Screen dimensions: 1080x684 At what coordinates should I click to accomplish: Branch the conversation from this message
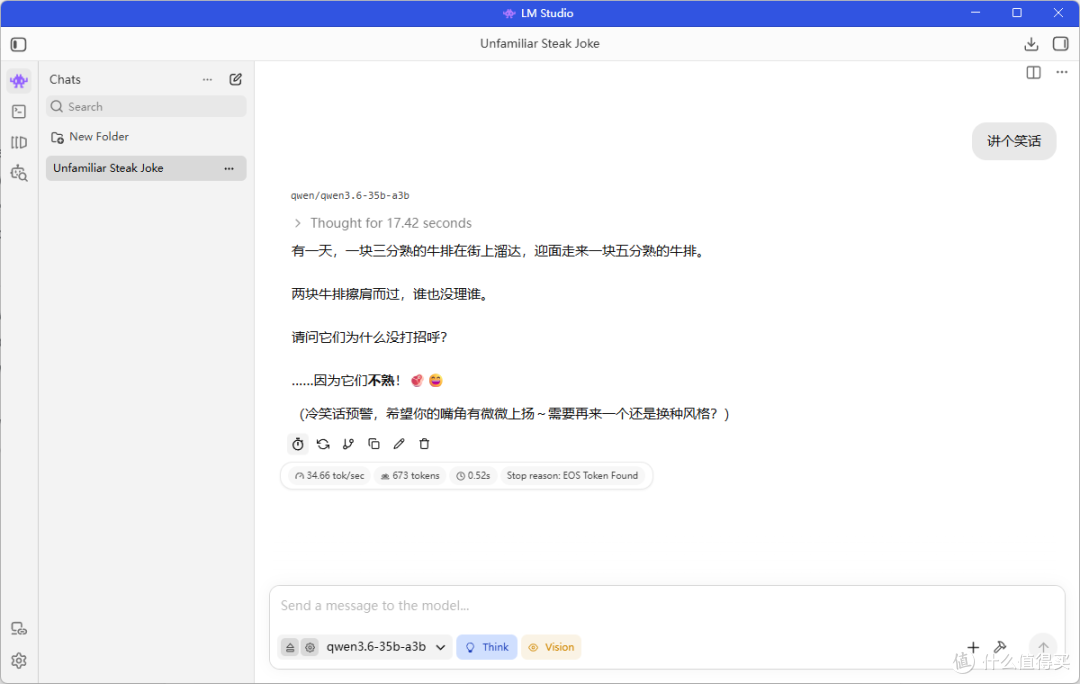[x=349, y=444]
